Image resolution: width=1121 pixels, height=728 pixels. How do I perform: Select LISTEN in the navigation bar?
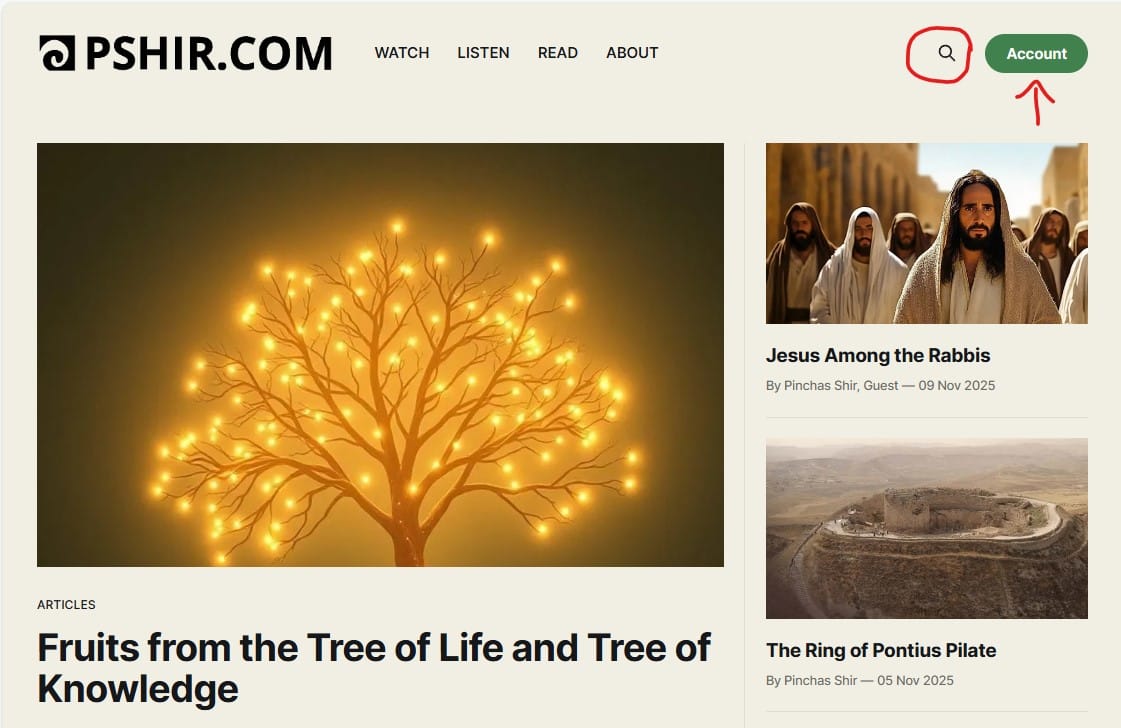point(483,53)
